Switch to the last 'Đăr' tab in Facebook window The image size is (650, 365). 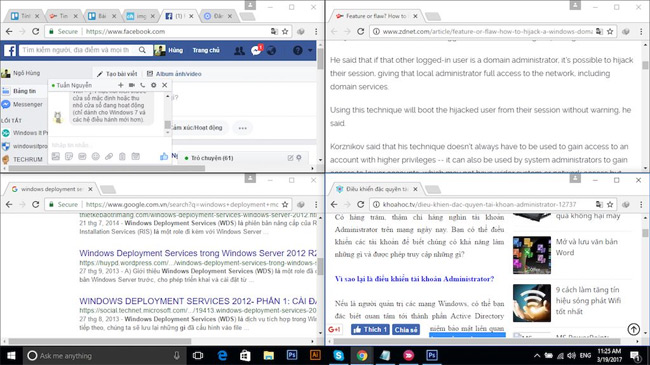coord(218,16)
